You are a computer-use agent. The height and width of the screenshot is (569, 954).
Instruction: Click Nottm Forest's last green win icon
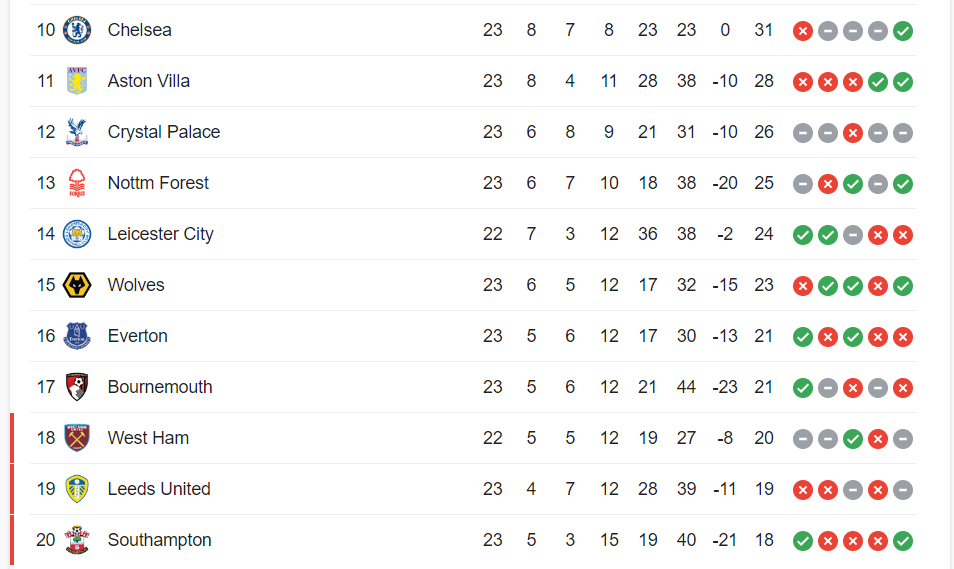pos(903,184)
